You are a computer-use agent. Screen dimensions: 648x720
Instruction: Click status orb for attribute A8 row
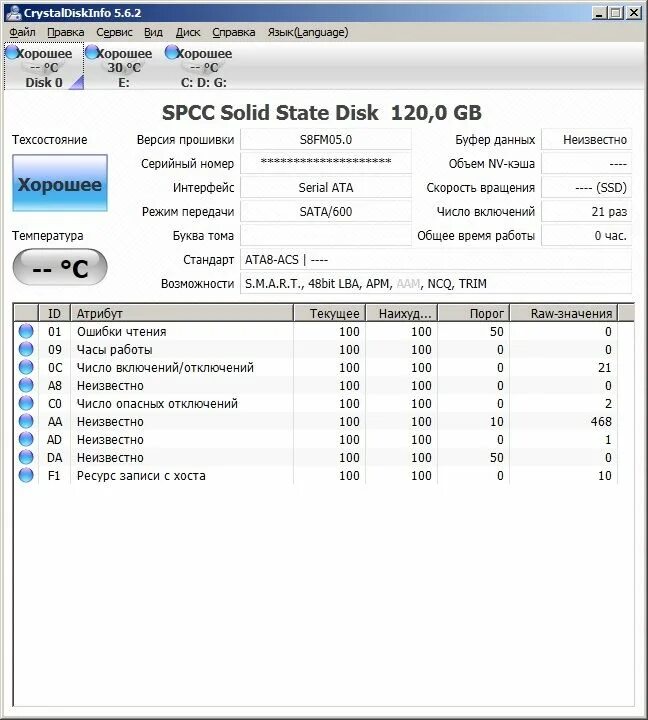pyautogui.click(x=26, y=385)
